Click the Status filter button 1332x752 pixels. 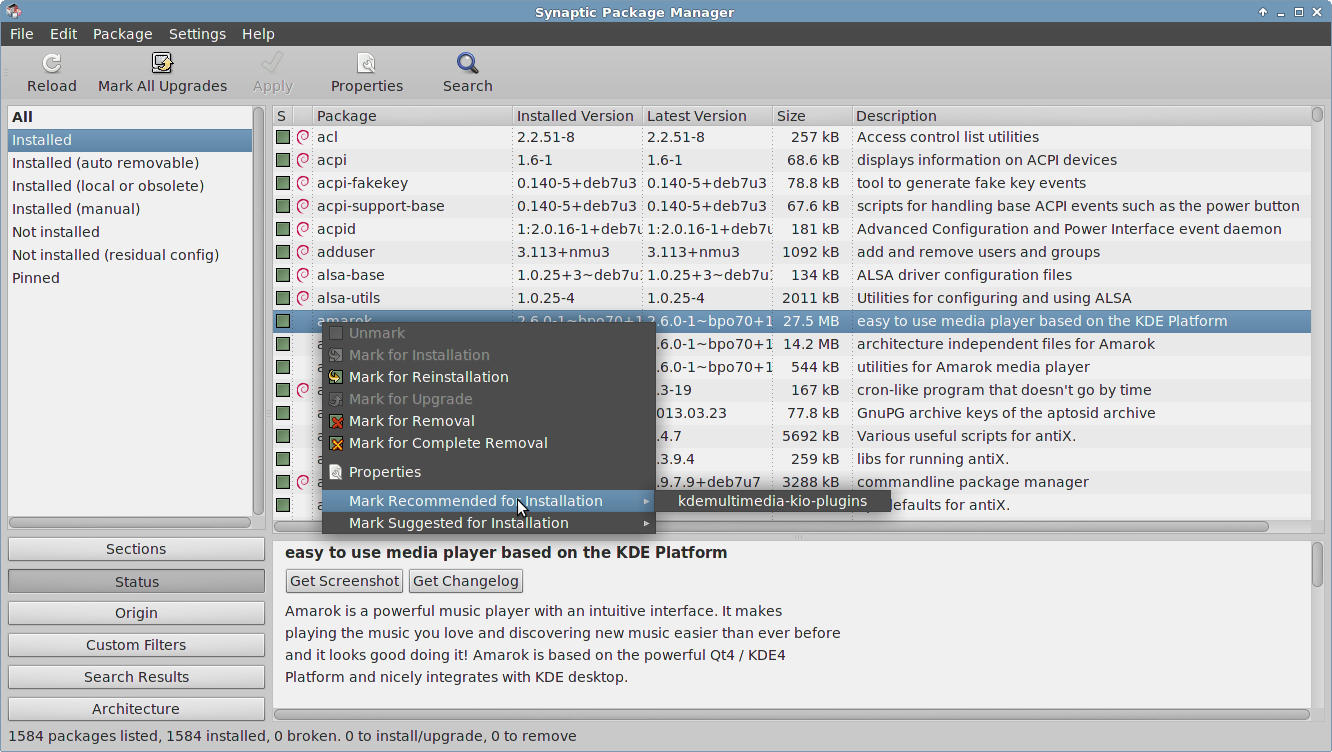[136, 582]
